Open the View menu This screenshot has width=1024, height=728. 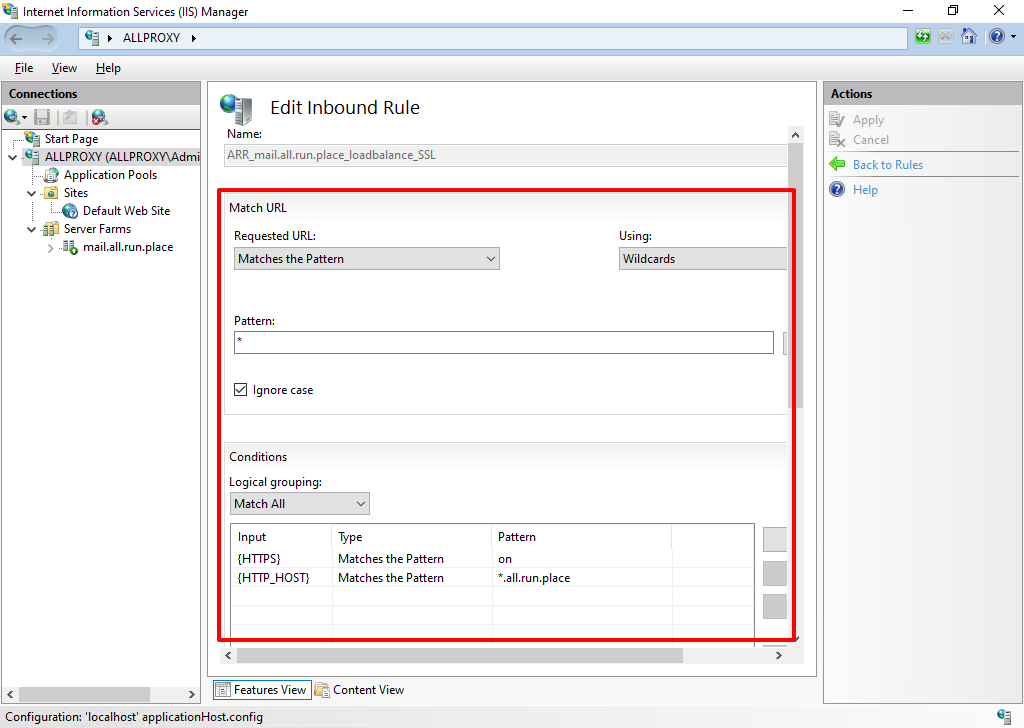coord(64,68)
